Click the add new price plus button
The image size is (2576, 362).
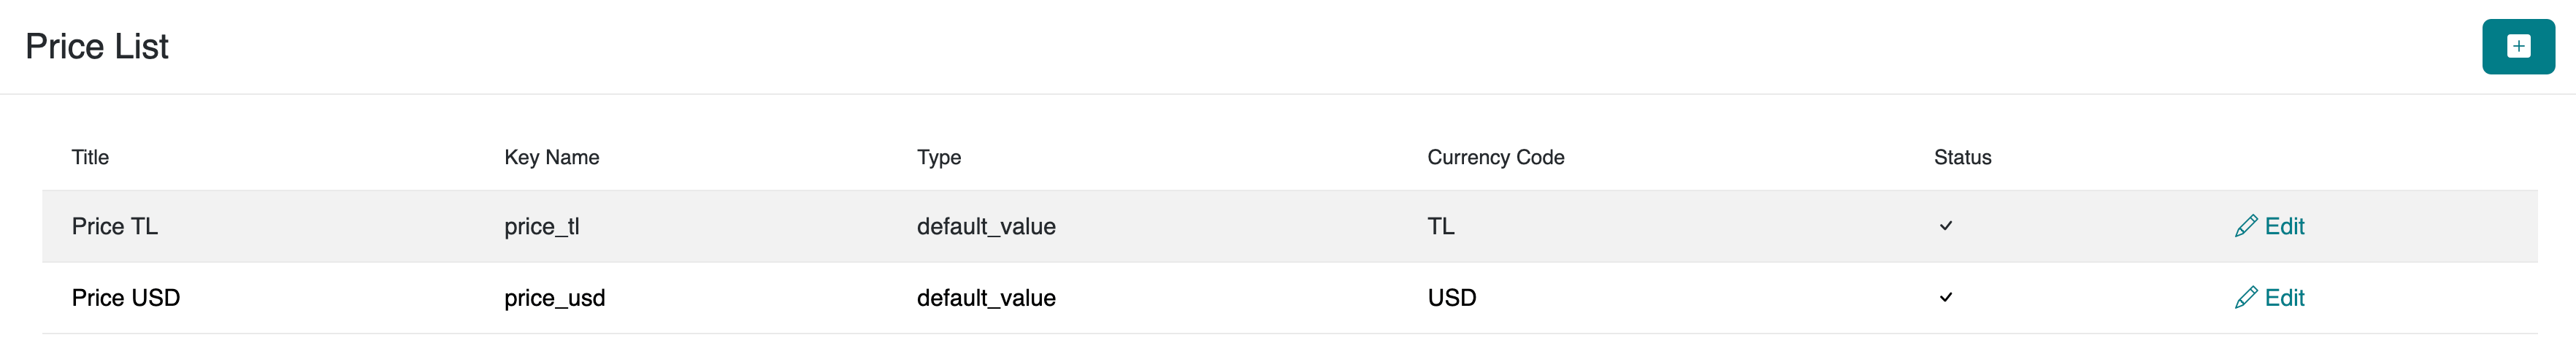[2517, 46]
